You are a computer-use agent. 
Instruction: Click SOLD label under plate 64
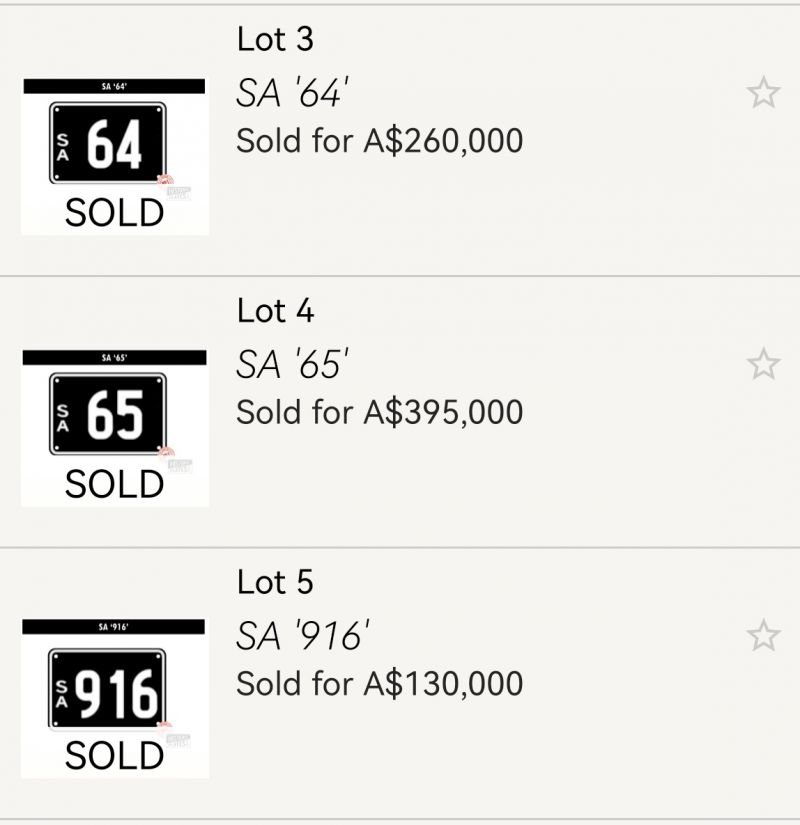114,213
